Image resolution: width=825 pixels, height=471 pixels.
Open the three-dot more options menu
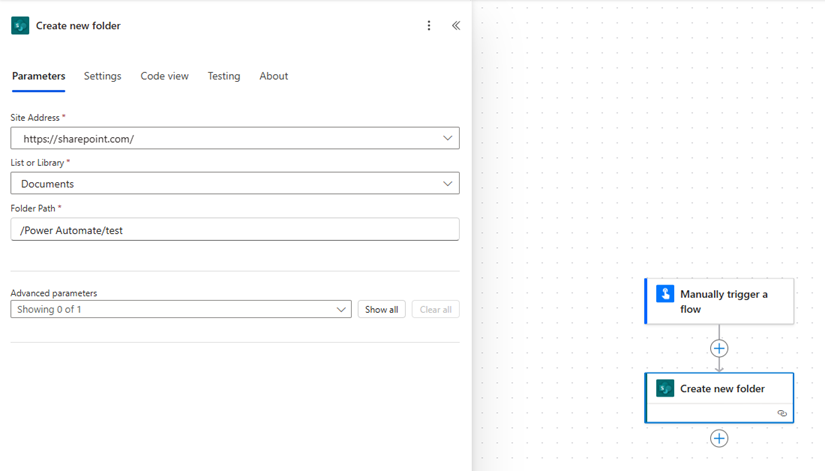point(429,26)
